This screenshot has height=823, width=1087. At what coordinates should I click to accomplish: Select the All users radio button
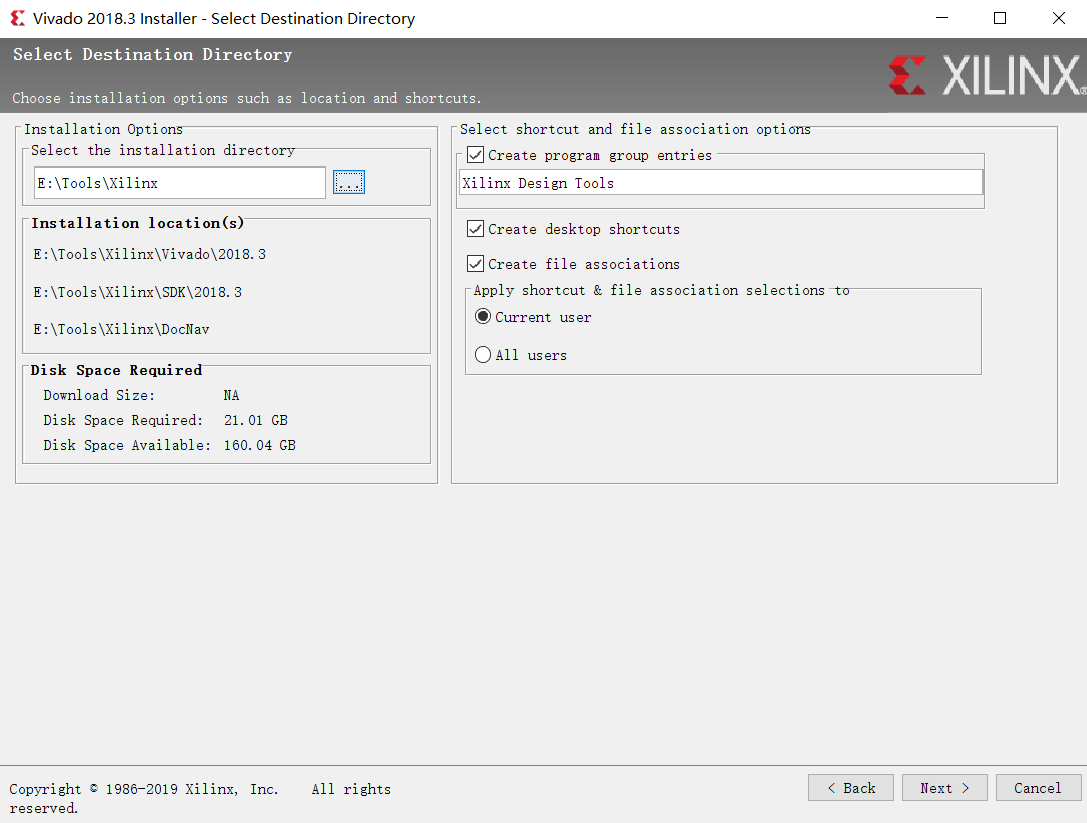point(482,355)
